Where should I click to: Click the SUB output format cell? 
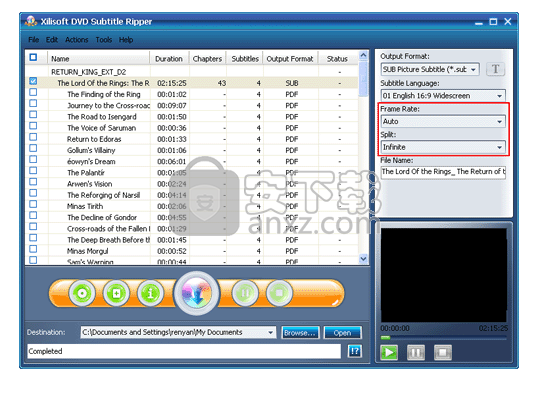point(292,83)
